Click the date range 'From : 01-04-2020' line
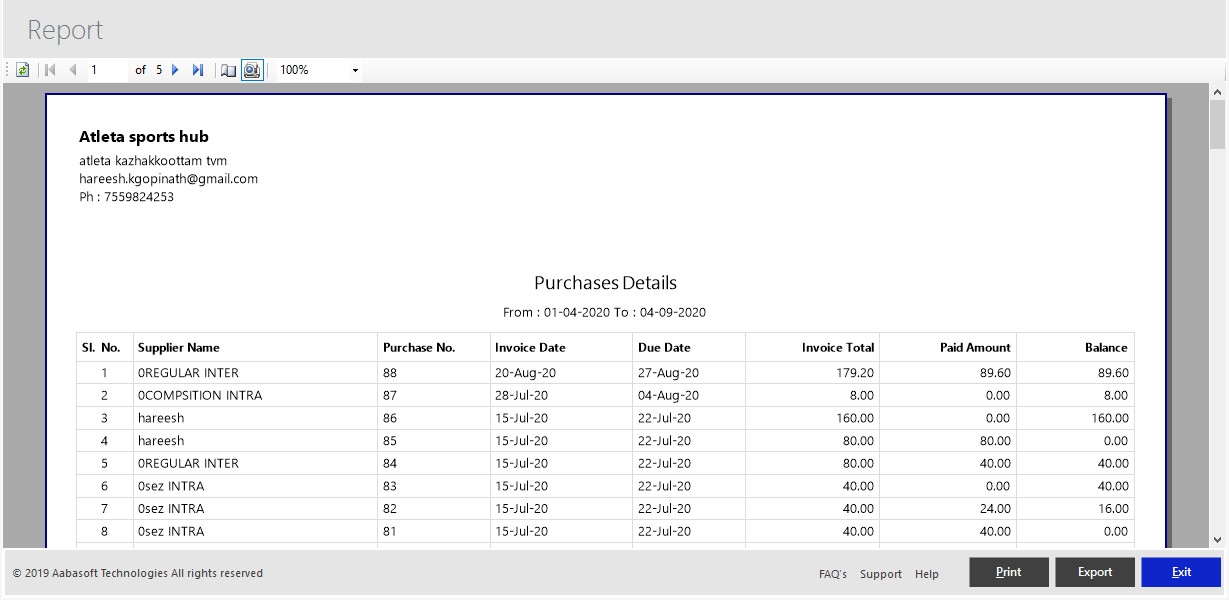The width and height of the screenshot is (1229, 600). pos(605,312)
